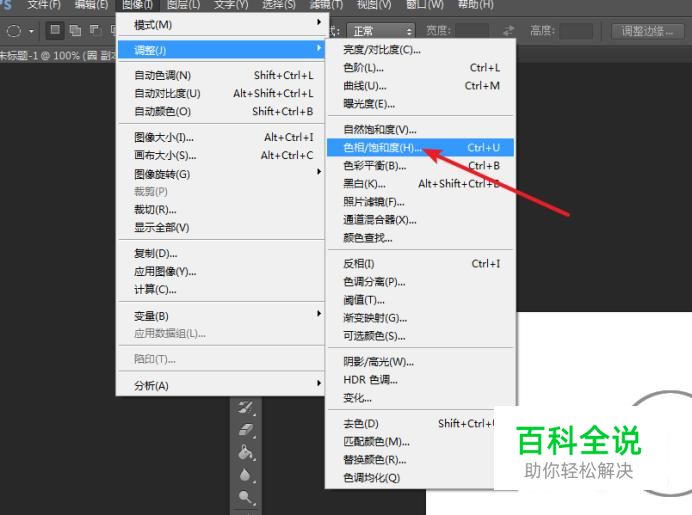The width and height of the screenshot is (692, 515).
Task: Choose 自然饱和度(V)...
Action: (x=420, y=129)
